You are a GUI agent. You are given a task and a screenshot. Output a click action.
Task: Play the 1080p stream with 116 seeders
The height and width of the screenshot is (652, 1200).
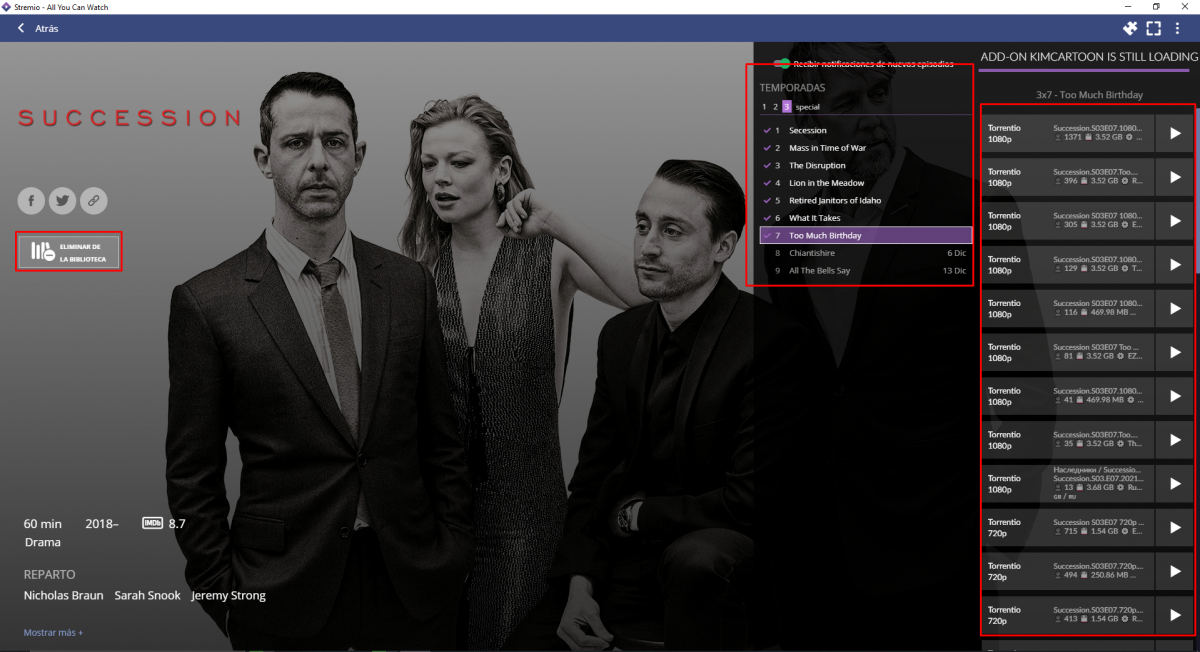pyautogui.click(x=1175, y=309)
